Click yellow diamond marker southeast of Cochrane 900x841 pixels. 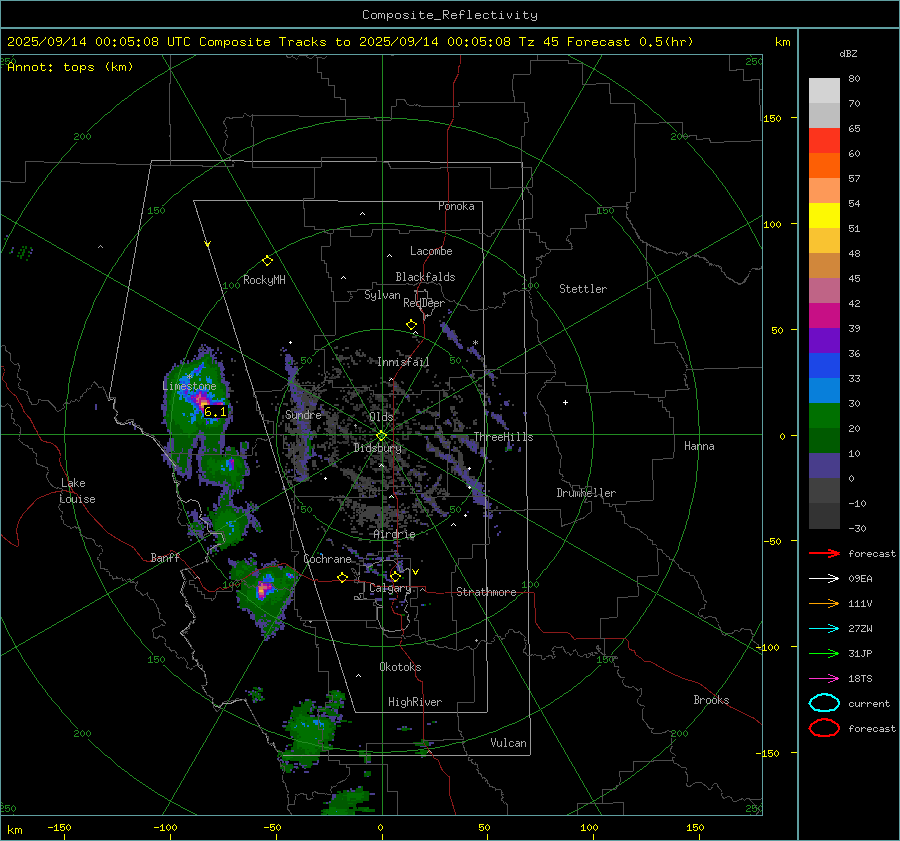coord(343,578)
